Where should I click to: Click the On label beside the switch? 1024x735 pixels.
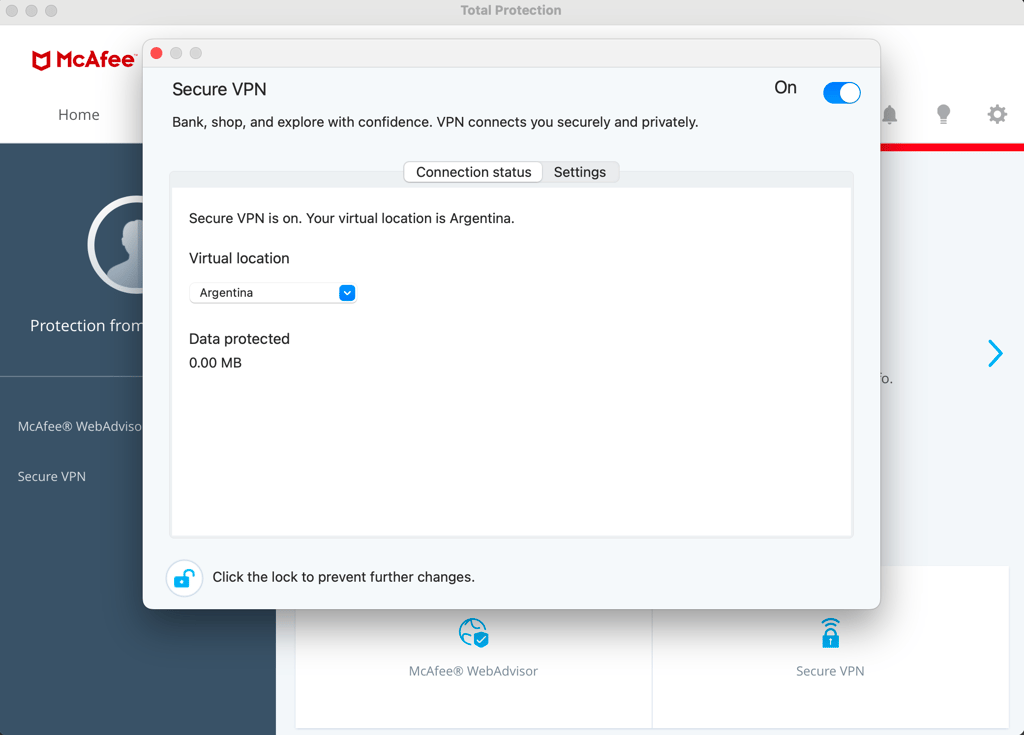(x=785, y=88)
